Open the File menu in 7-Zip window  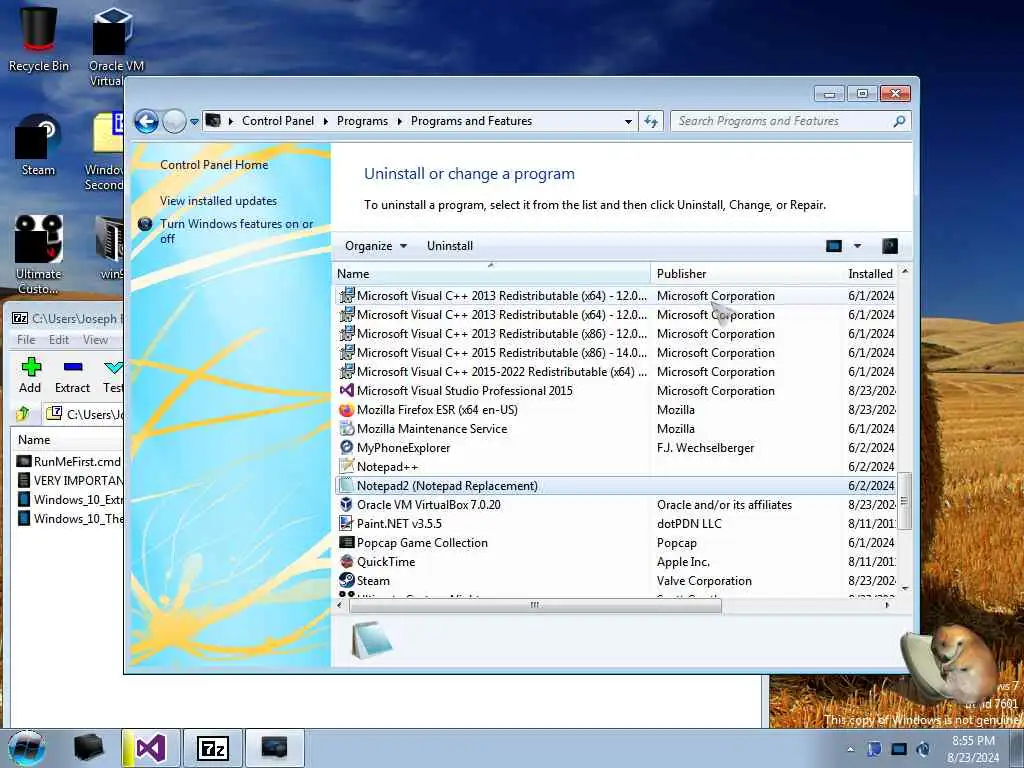[26, 340]
